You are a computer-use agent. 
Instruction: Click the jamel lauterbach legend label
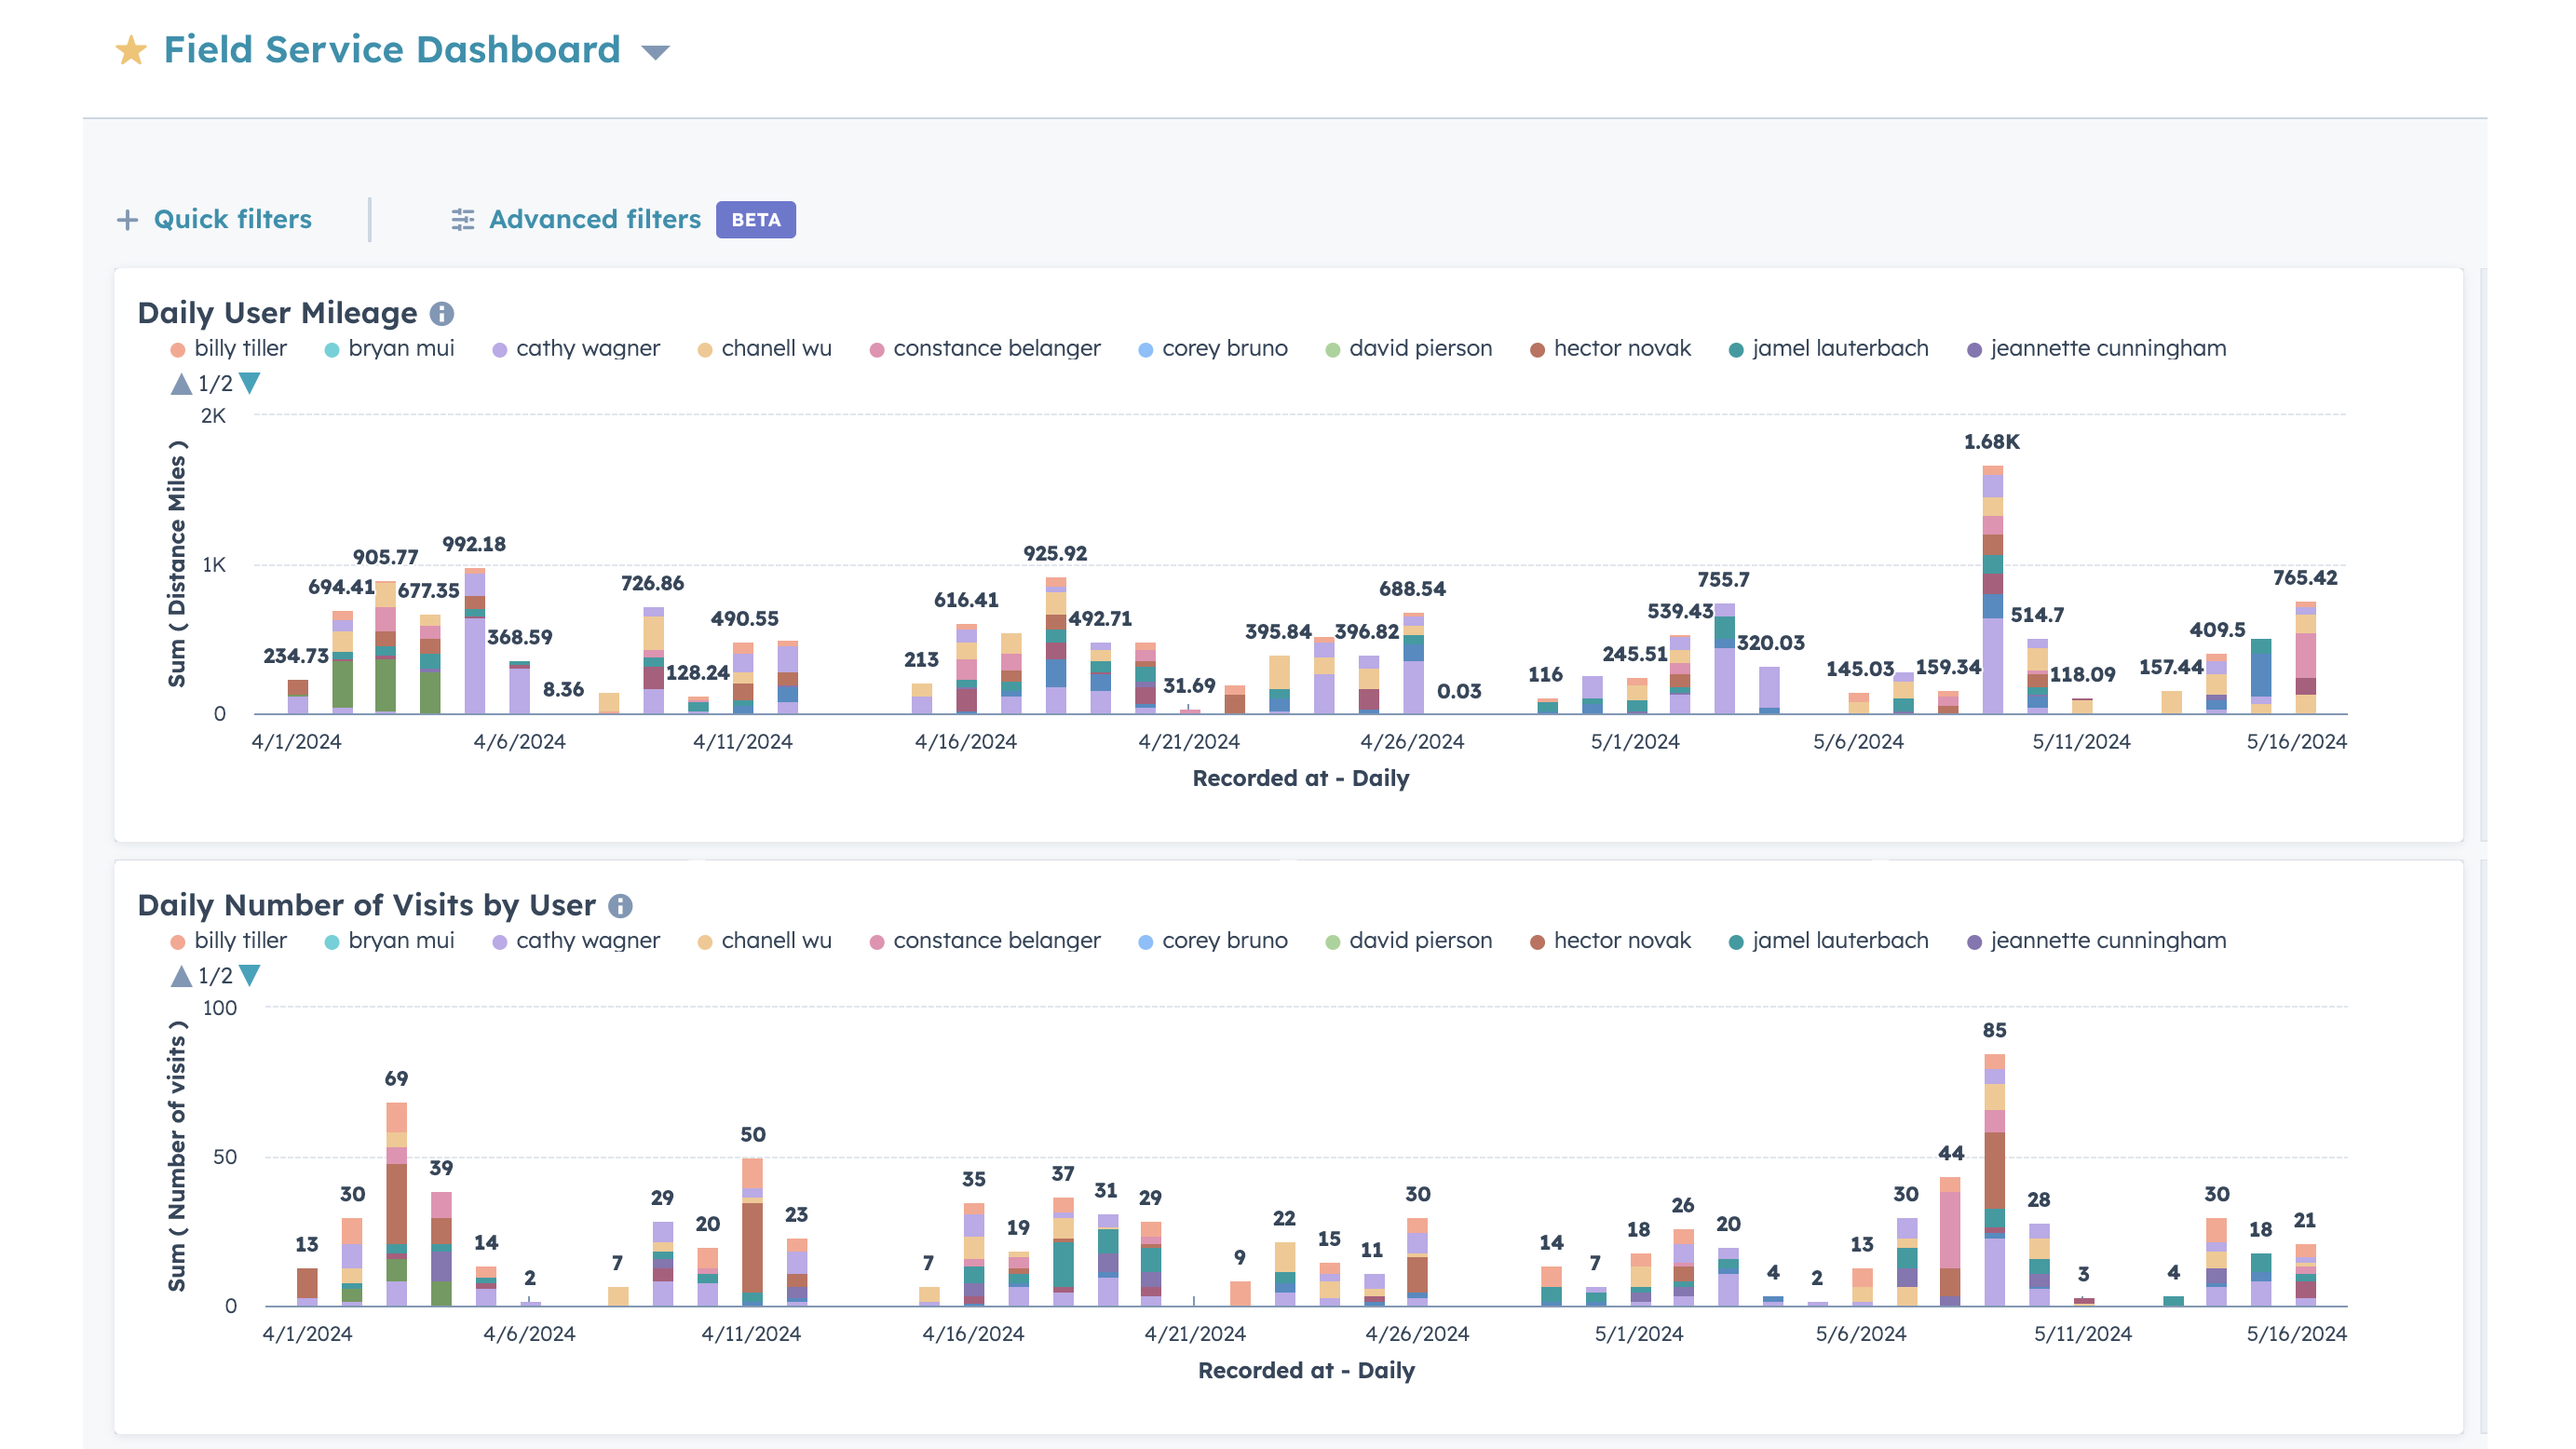point(1840,348)
